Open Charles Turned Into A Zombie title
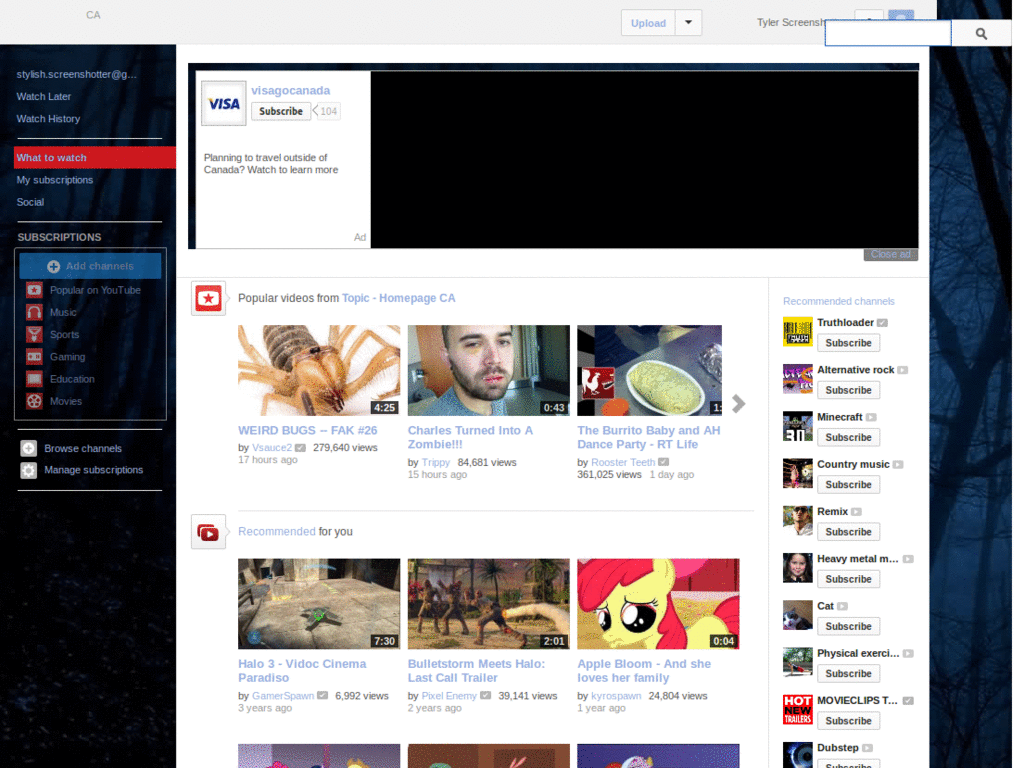 click(x=470, y=438)
